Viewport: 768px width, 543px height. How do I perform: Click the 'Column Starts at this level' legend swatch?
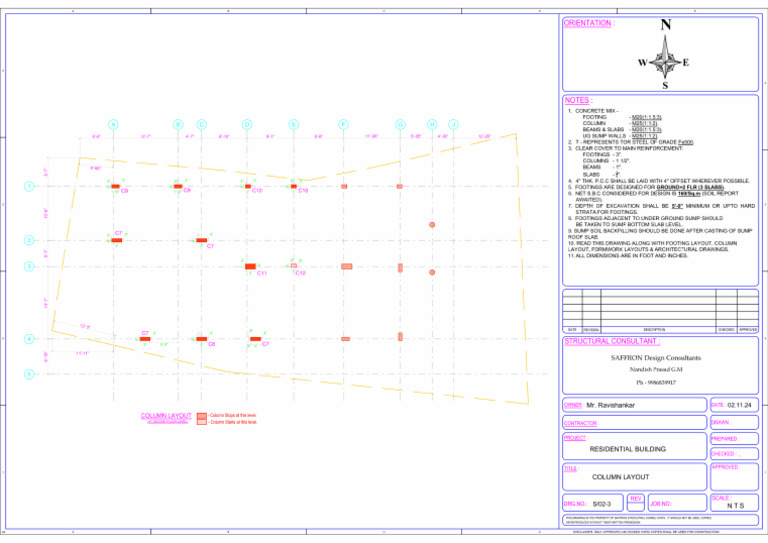[201, 422]
